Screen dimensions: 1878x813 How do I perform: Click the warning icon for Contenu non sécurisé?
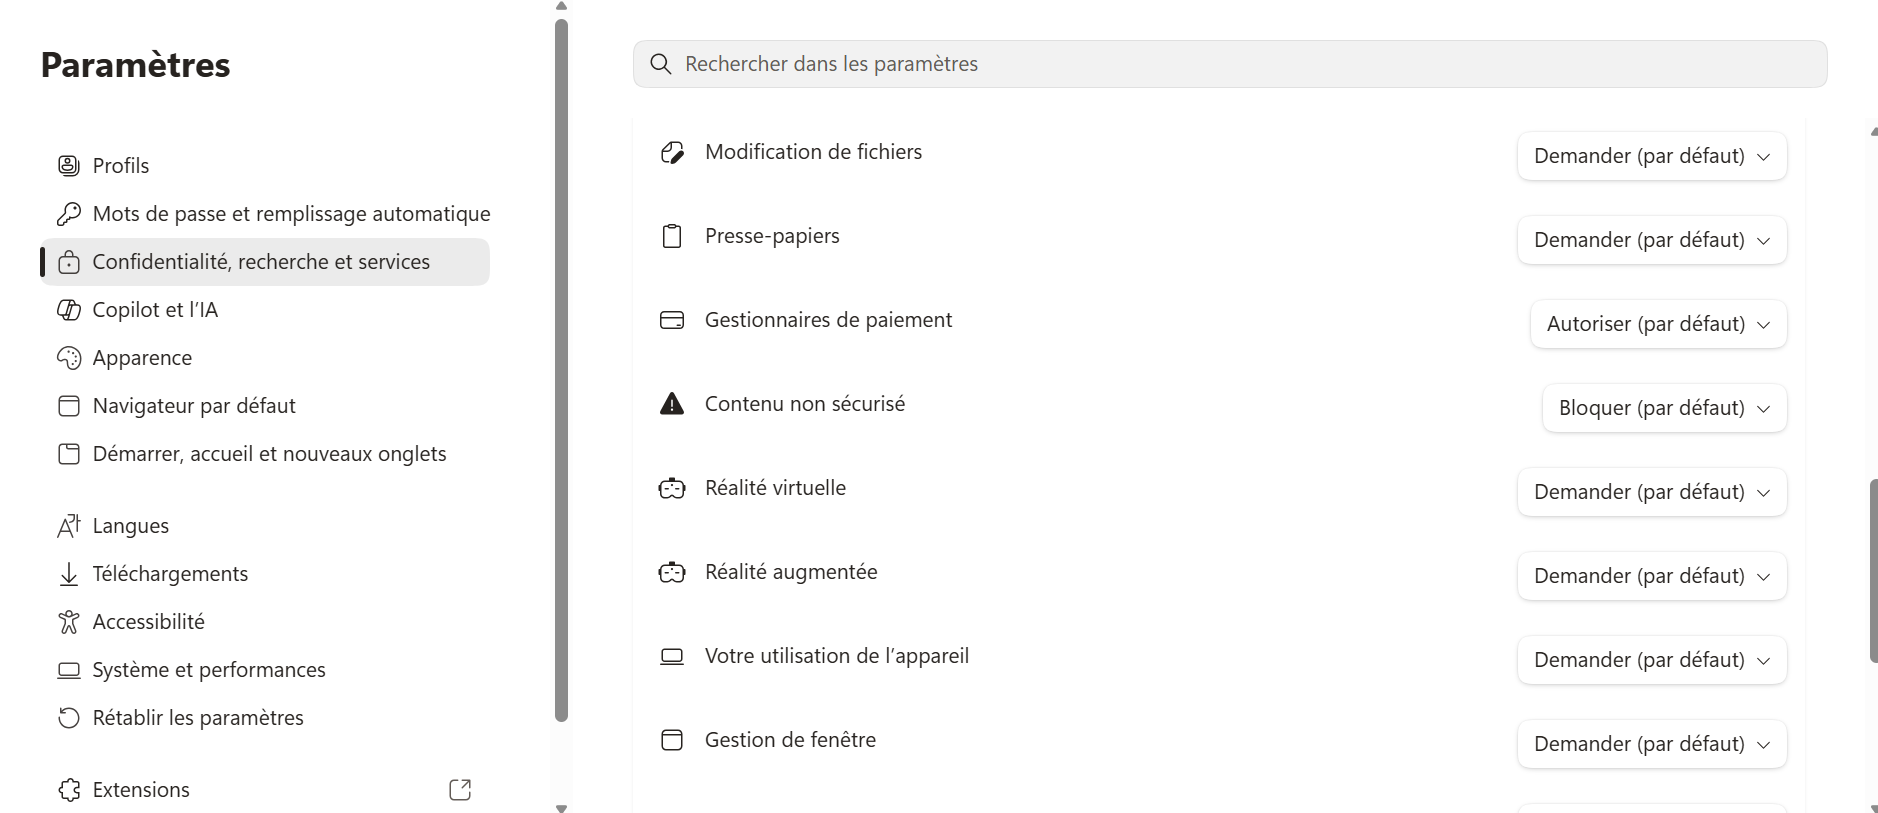click(x=672, y=404)
